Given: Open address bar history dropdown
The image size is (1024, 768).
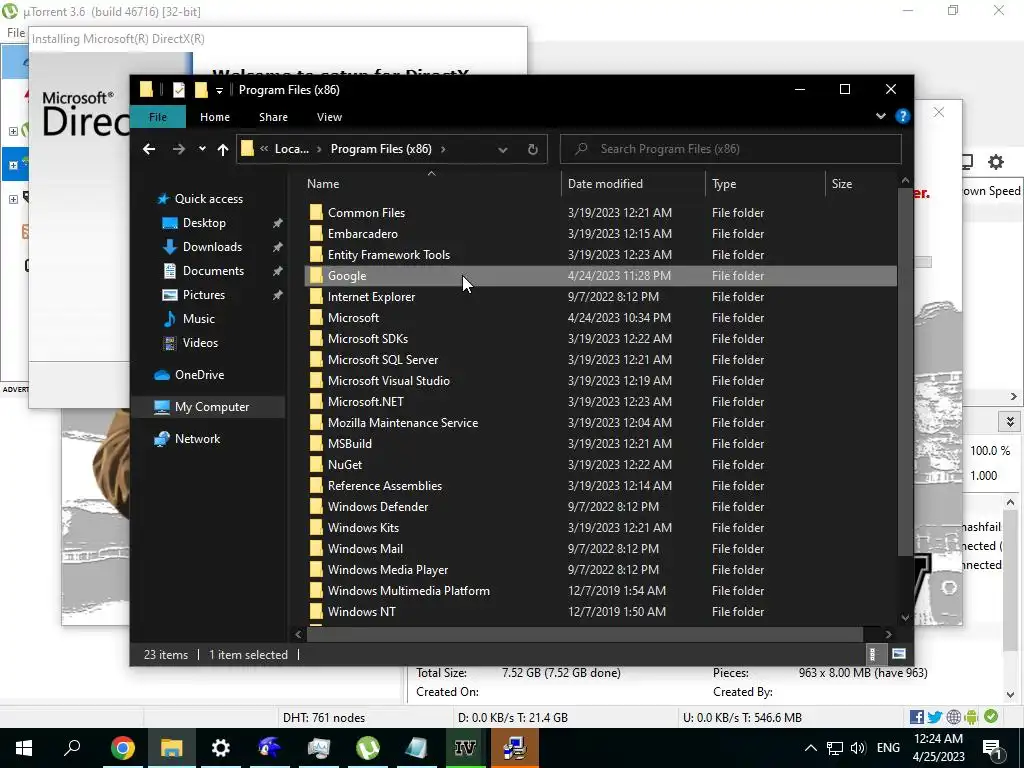Looking at the screenshot, I should [x=502, y=150].
